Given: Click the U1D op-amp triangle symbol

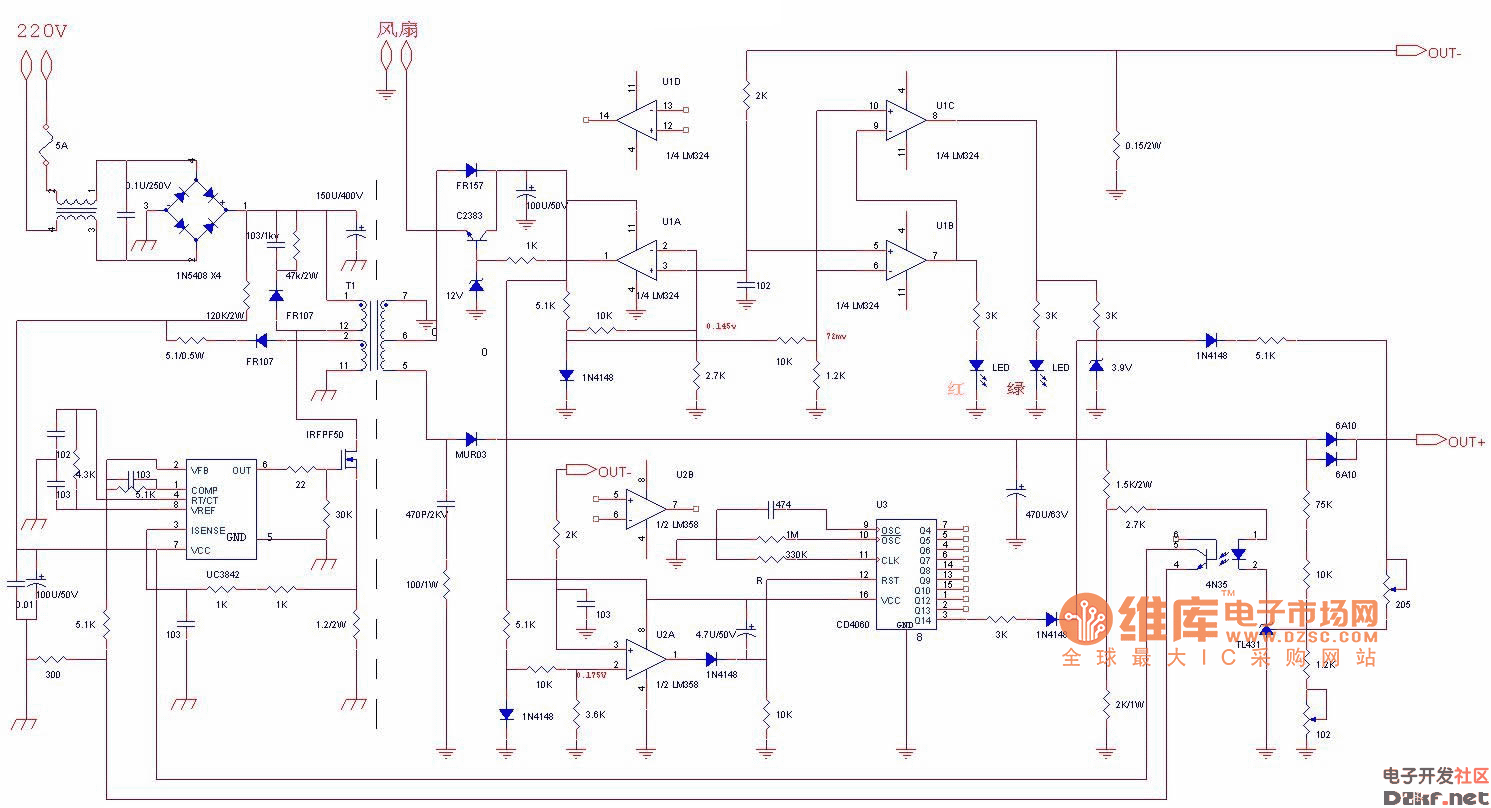Looking at the screenshot, I should [636, 119].
